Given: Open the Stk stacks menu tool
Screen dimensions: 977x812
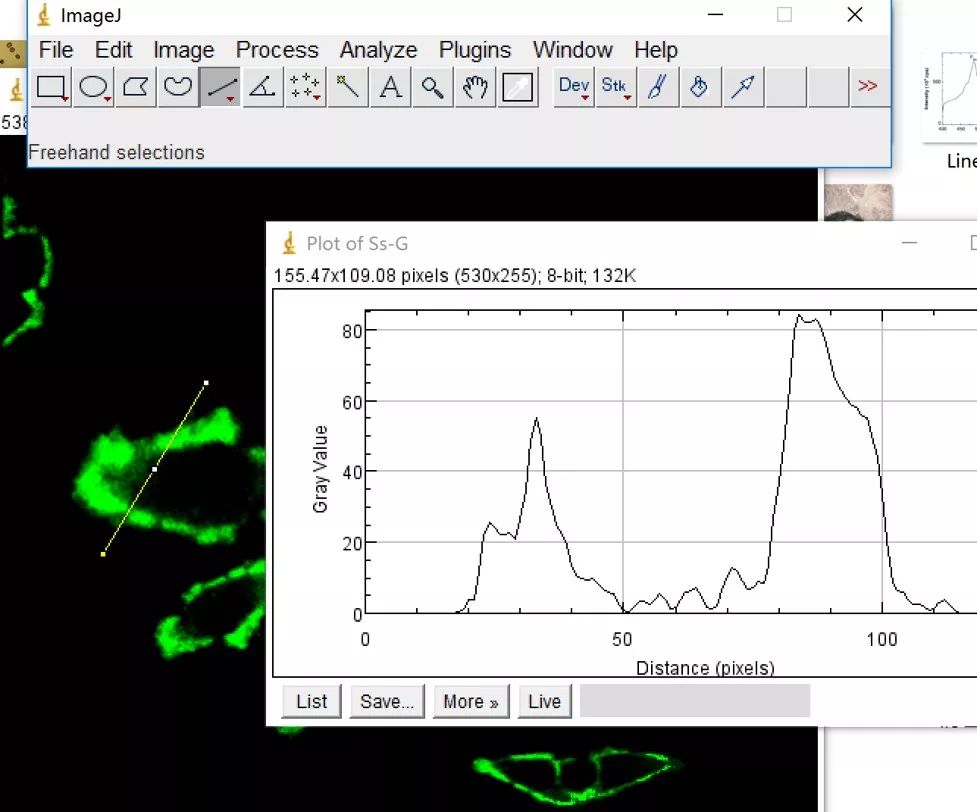Looking at the screenshot, I should coord(616,87).
